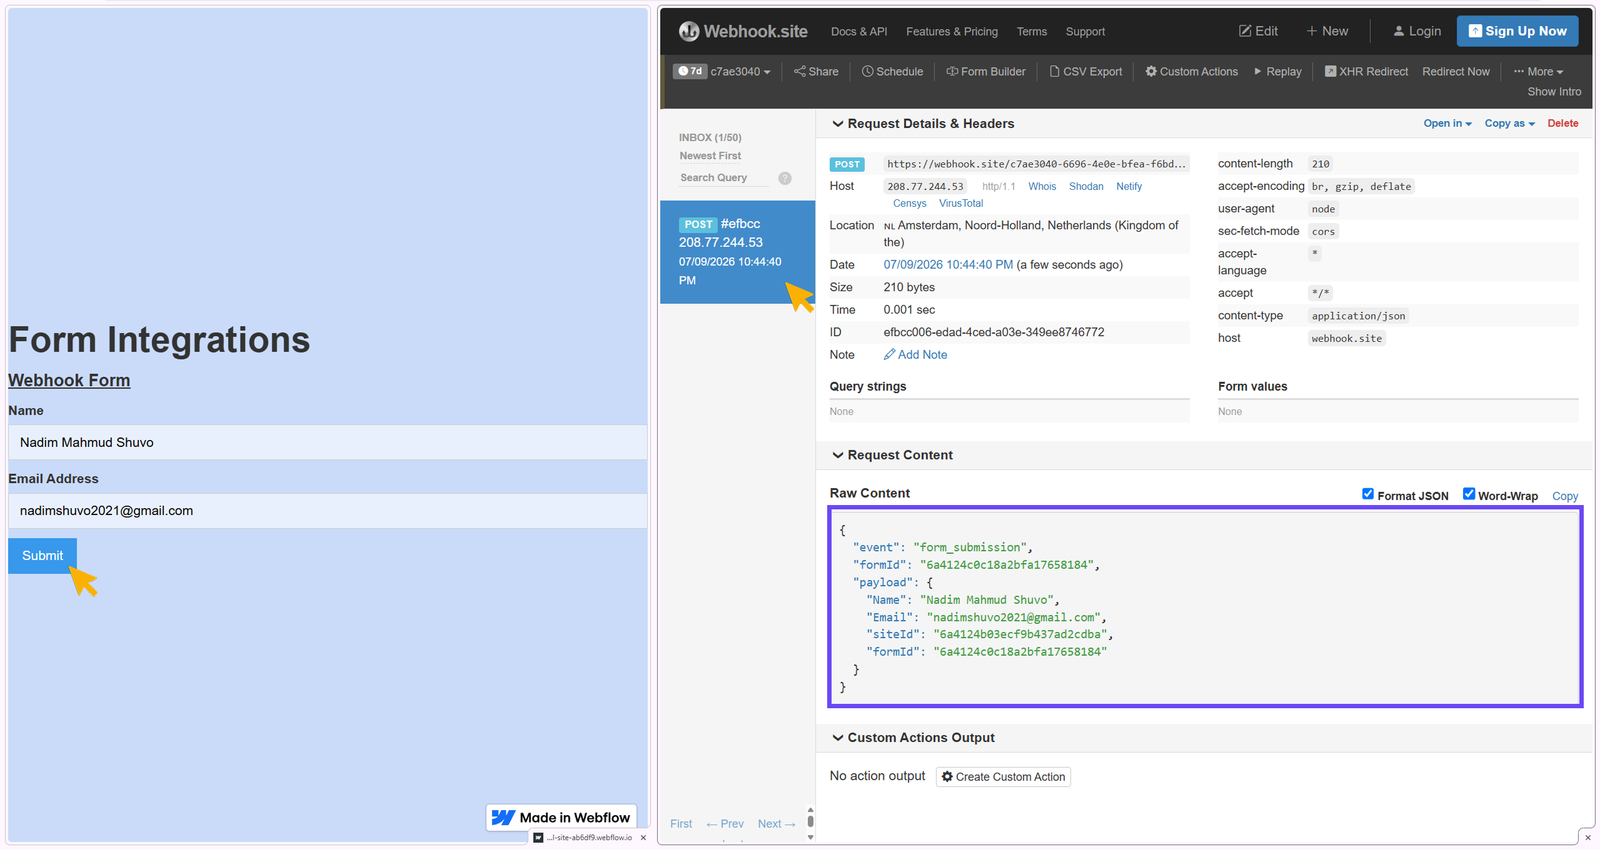Click the webhook request URL text
The image size is (1600, 850).
(x=1036, y=164)
